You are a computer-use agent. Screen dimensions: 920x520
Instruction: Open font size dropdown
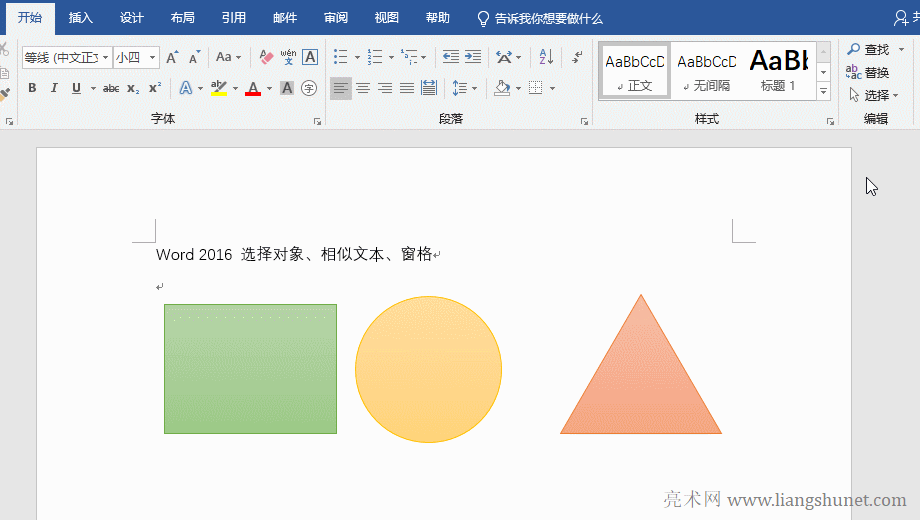pyautogui.click(x=153, y=58)
